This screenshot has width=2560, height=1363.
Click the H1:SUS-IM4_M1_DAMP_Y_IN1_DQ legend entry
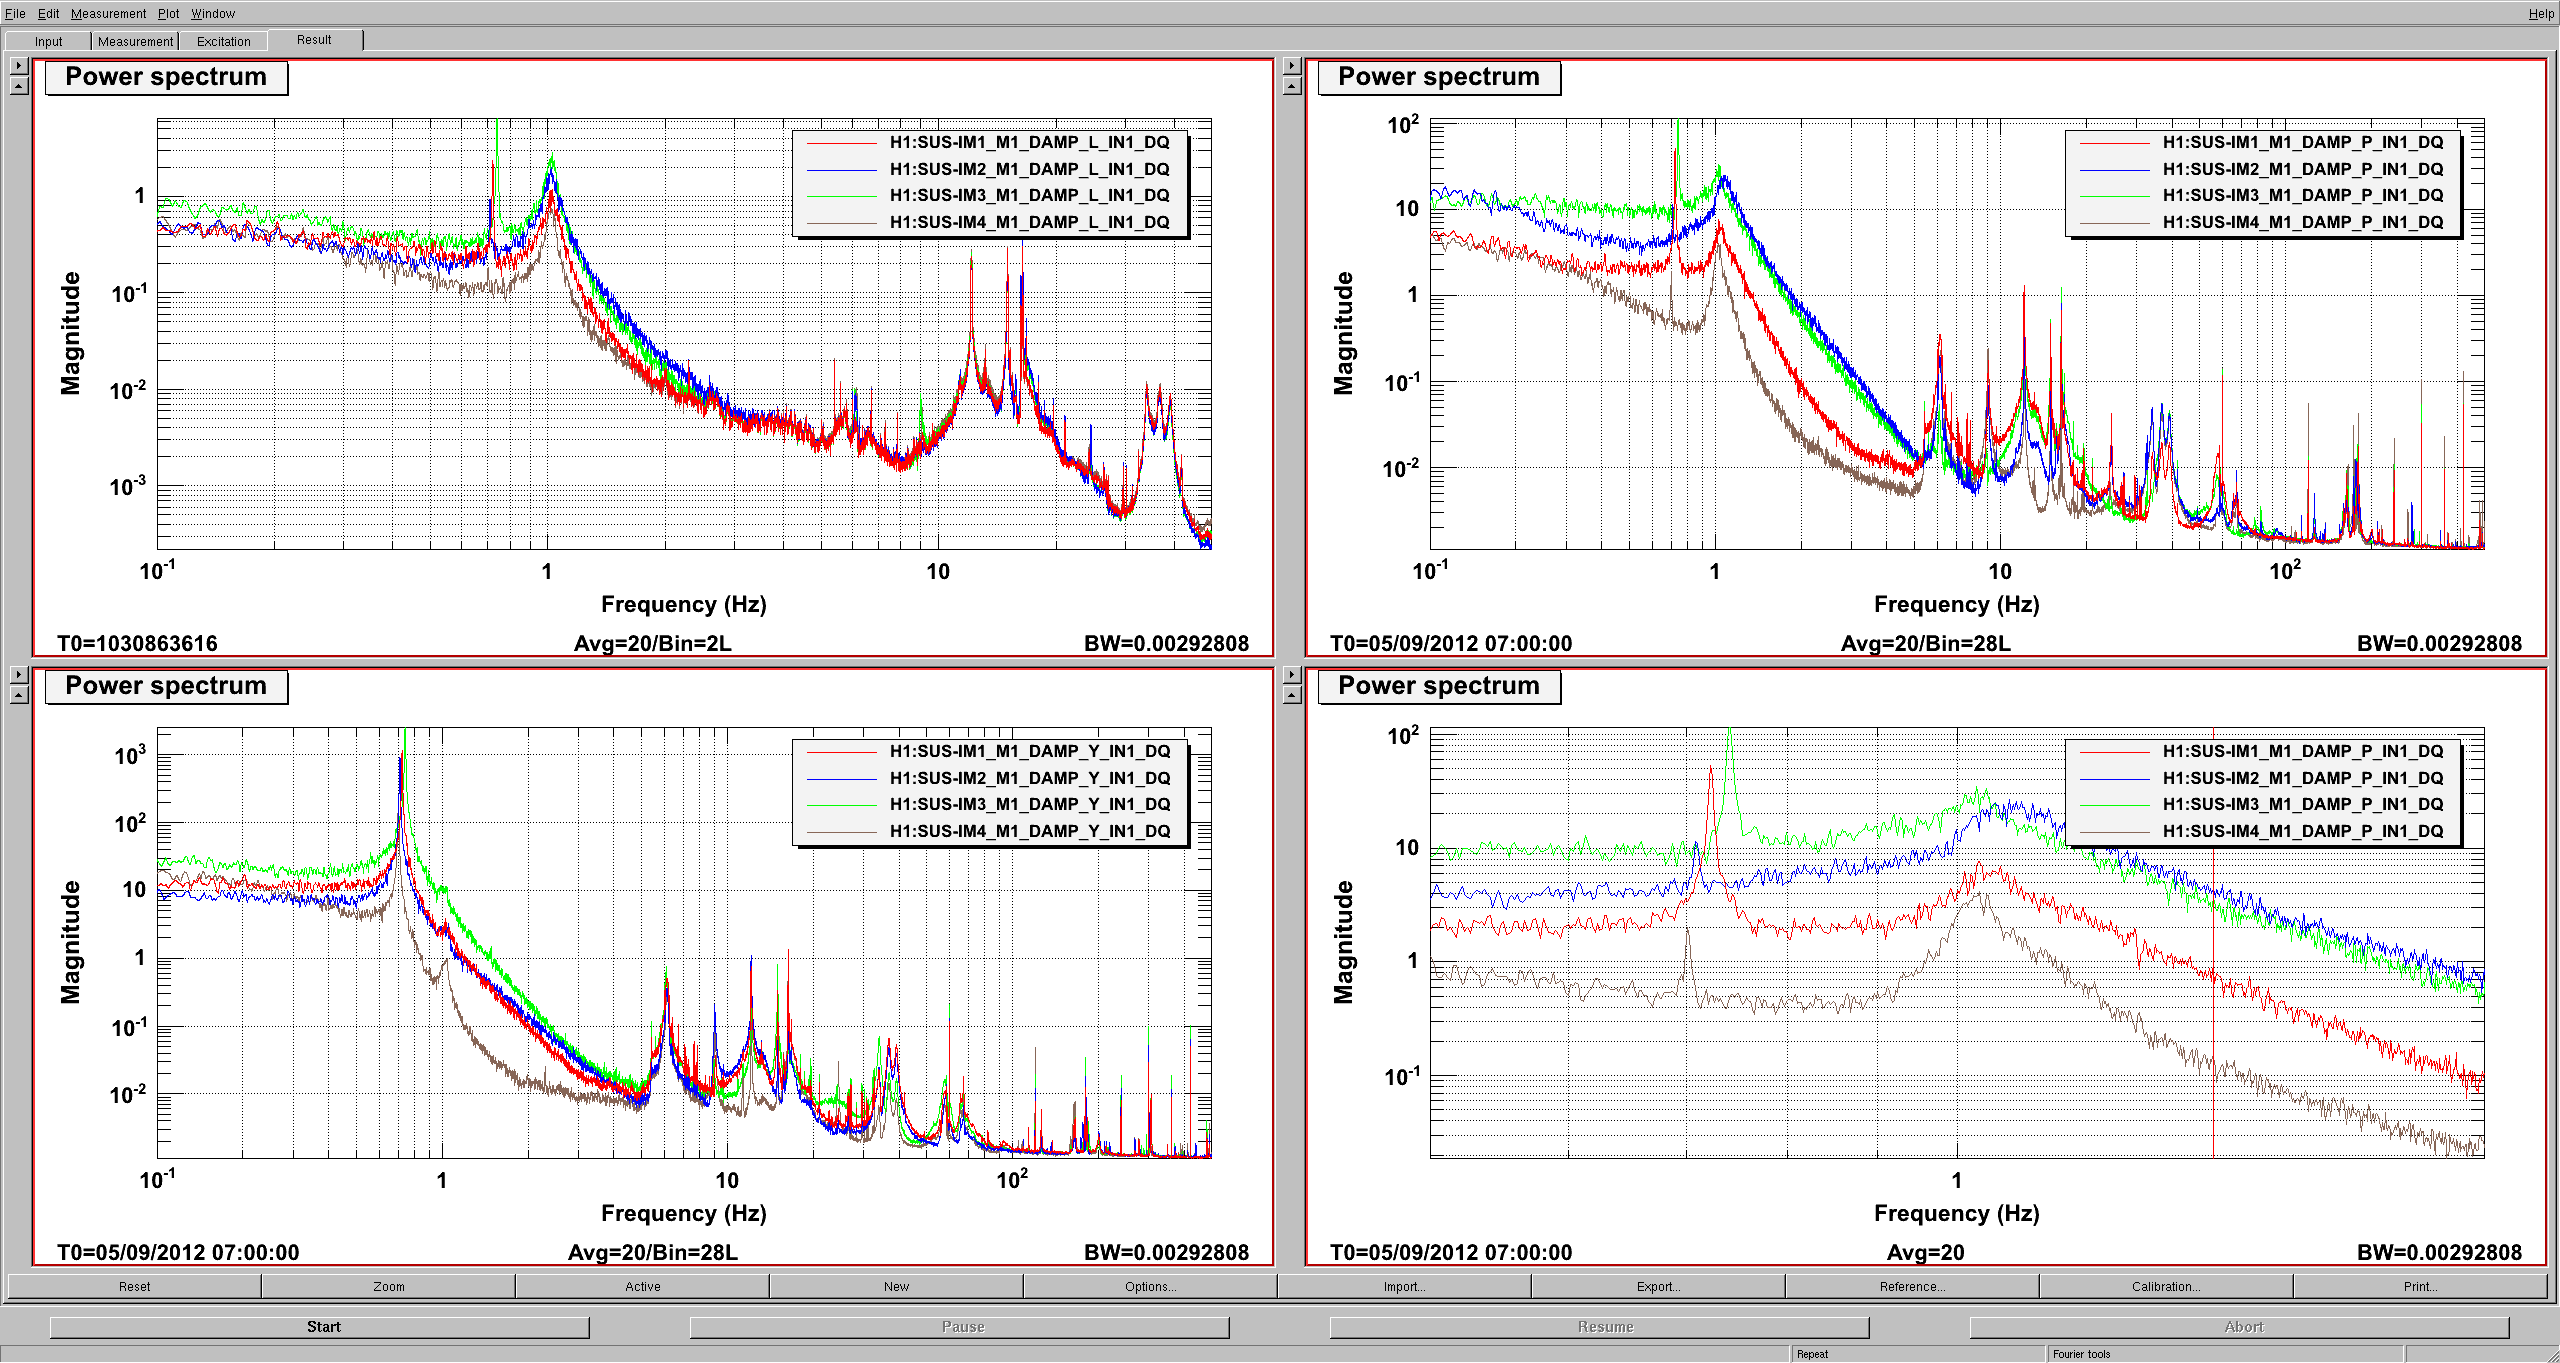[1029, 831]
